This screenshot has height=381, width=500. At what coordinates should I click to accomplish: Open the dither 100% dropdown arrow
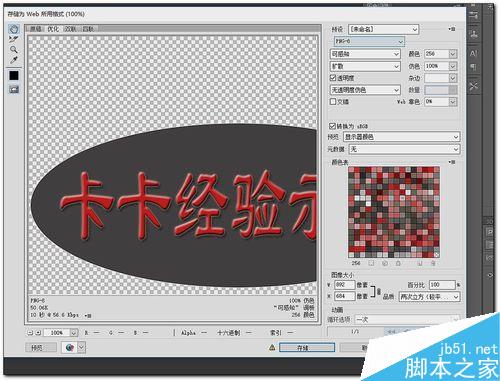point(453,66)
